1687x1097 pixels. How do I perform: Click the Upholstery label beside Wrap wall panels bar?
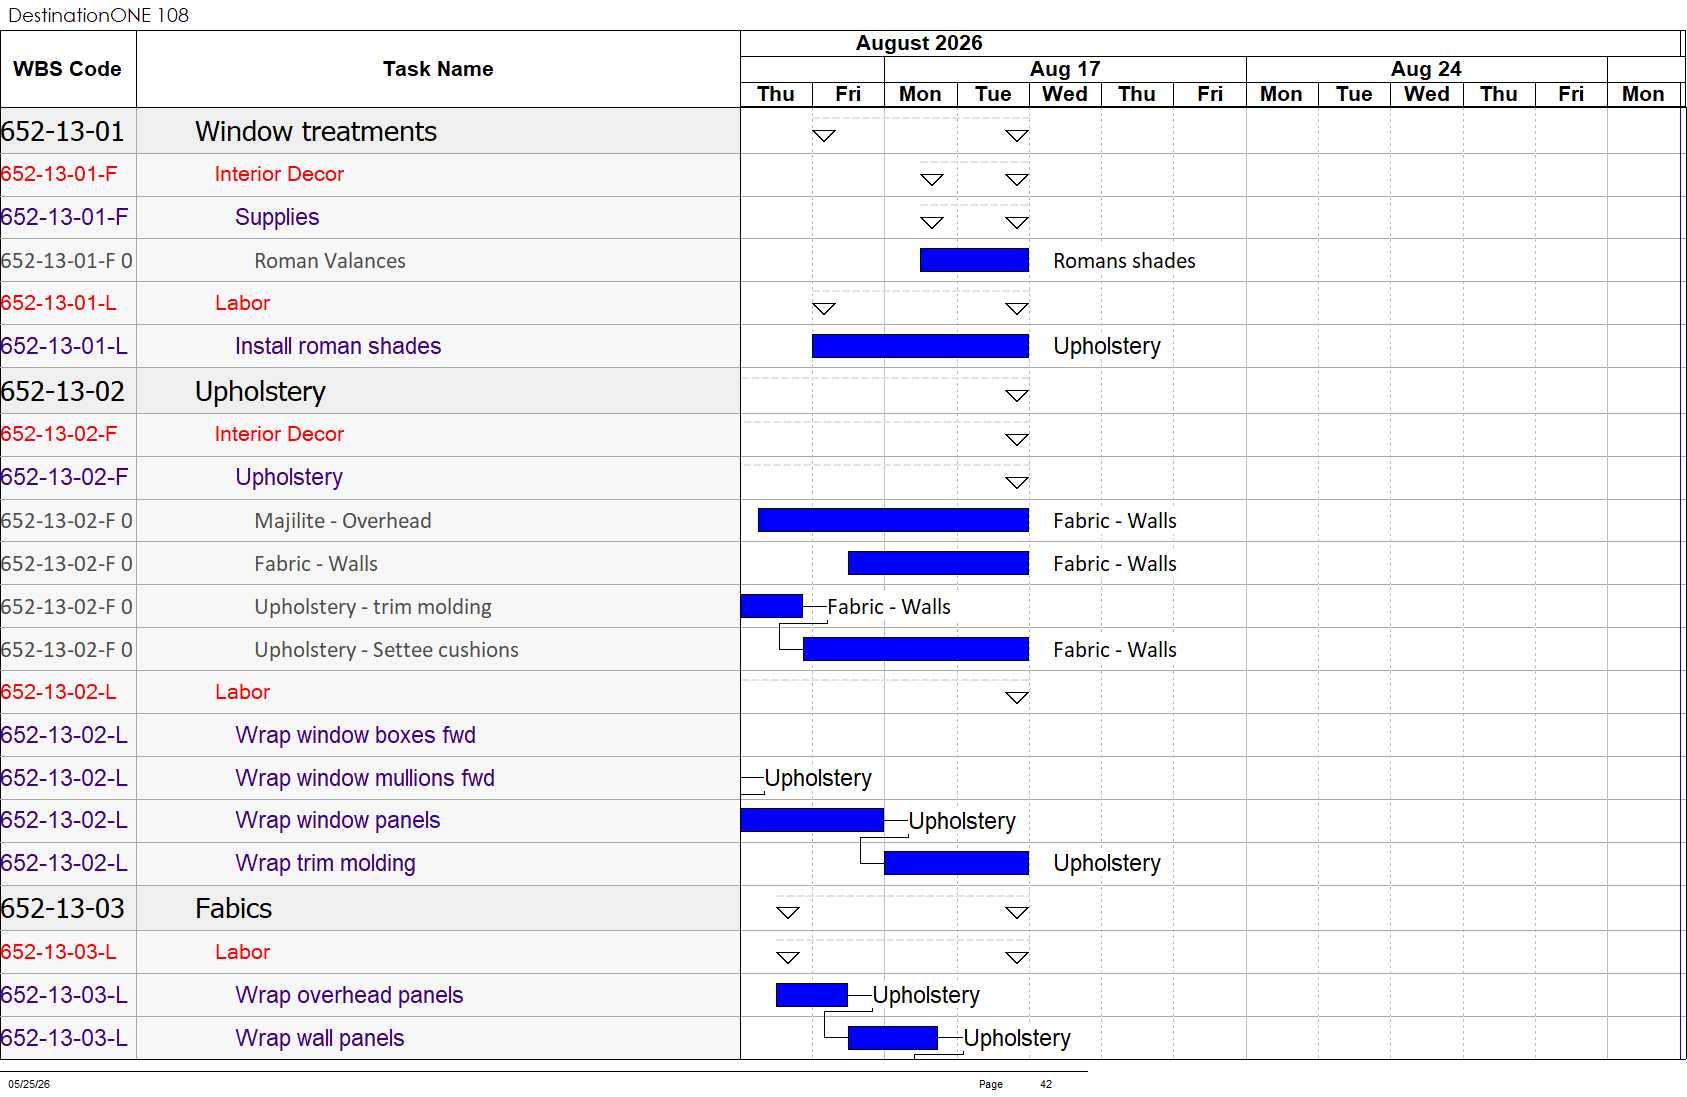1017,1038
